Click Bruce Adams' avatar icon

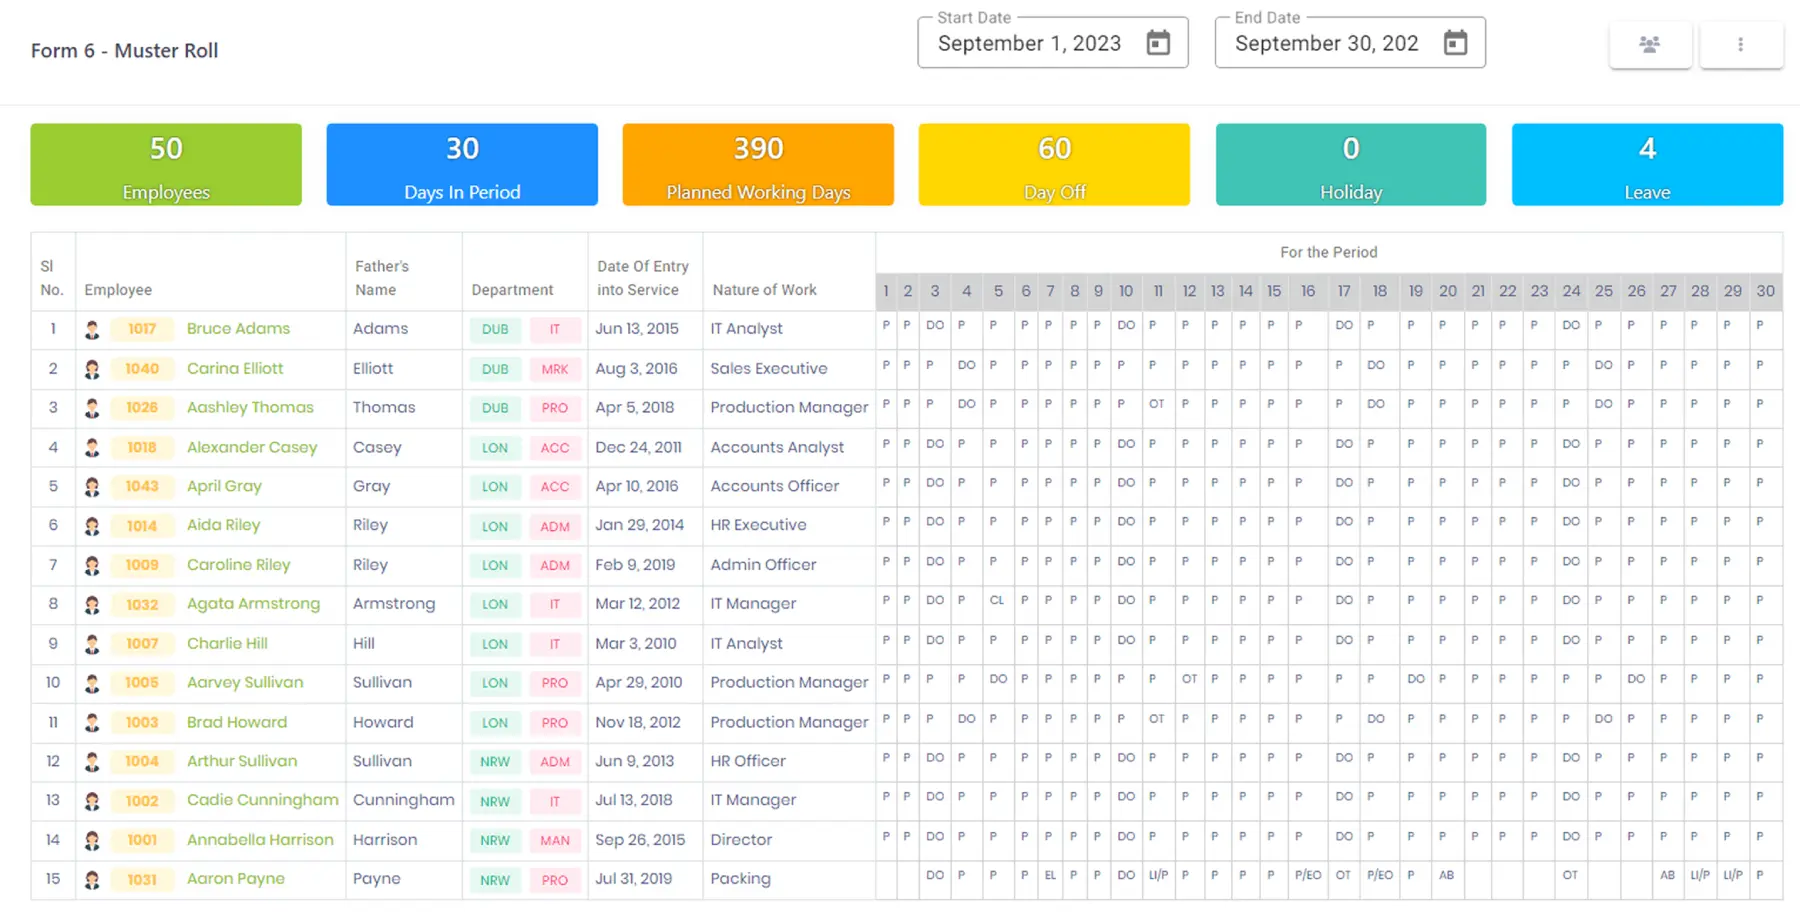(92, 329)
